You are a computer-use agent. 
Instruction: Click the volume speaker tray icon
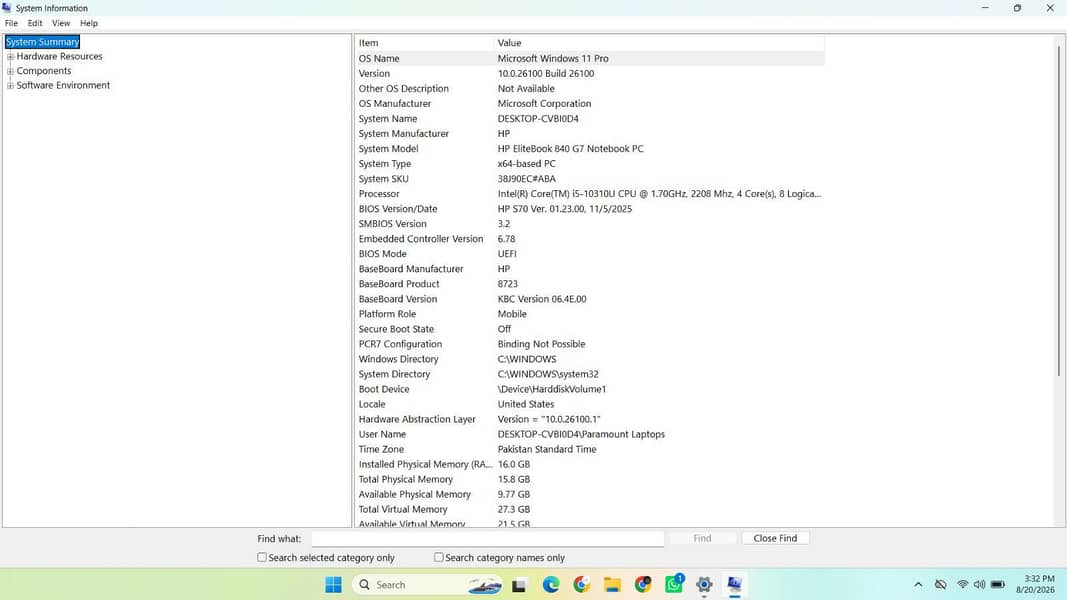pos(979,584)
